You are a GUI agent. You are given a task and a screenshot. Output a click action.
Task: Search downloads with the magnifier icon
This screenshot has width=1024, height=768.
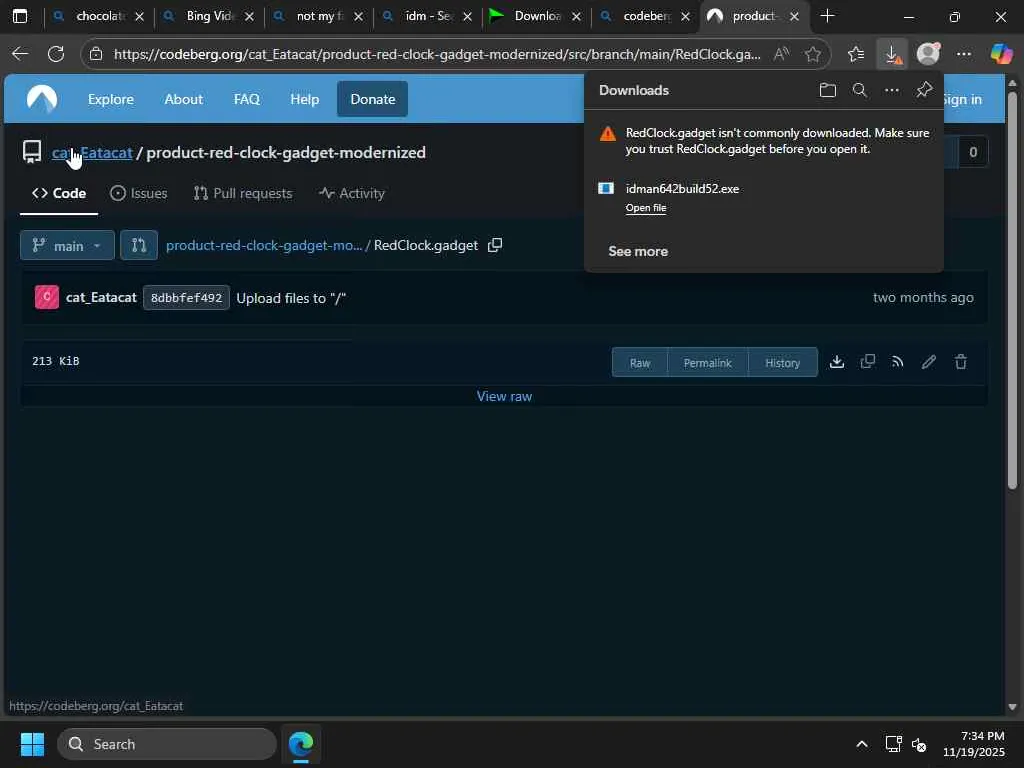pos(859,90)
